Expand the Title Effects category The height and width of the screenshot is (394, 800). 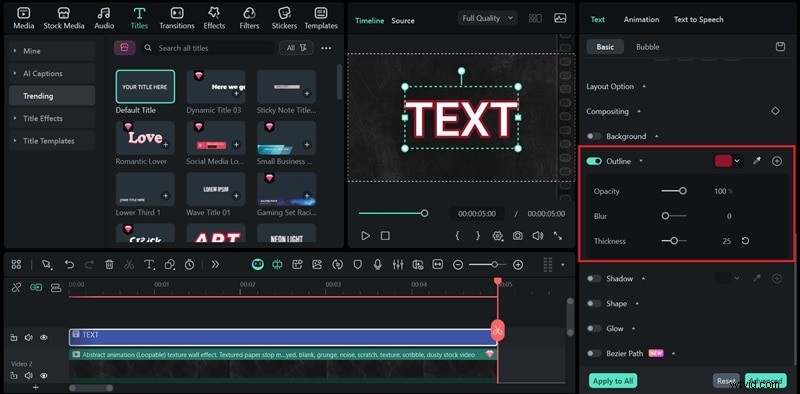pos(52,118)
